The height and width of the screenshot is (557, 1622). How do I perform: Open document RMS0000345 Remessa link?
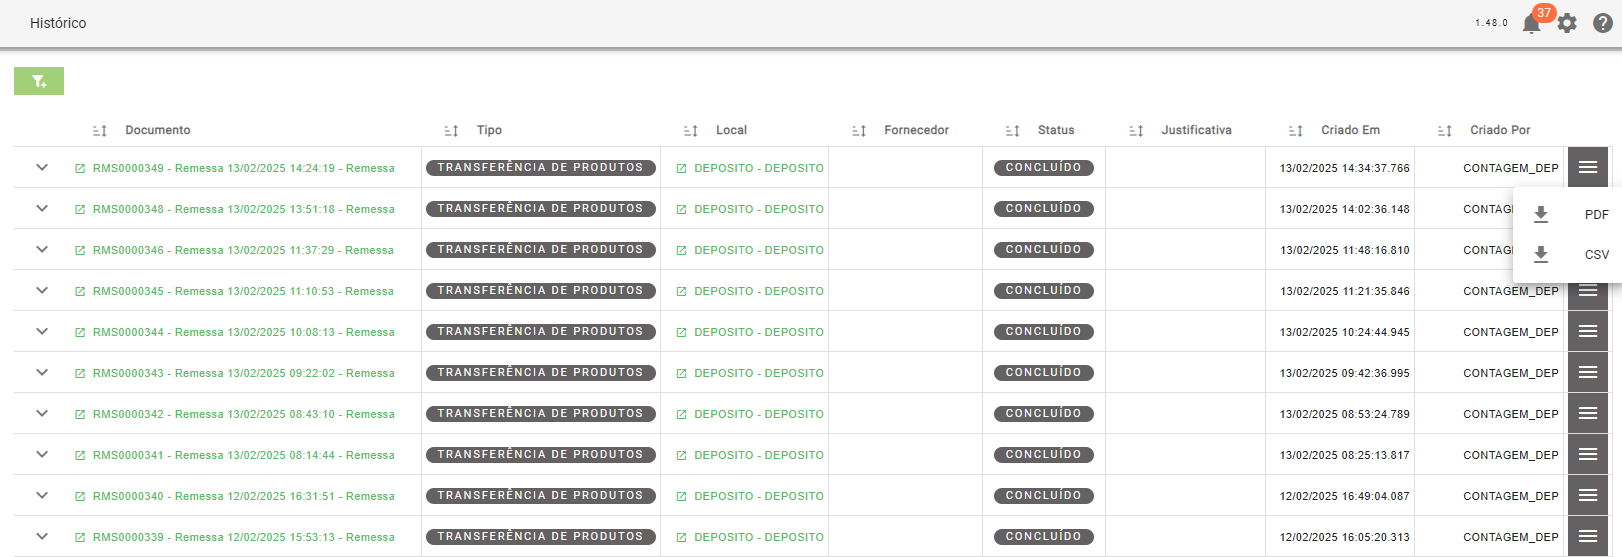(244, 291)
